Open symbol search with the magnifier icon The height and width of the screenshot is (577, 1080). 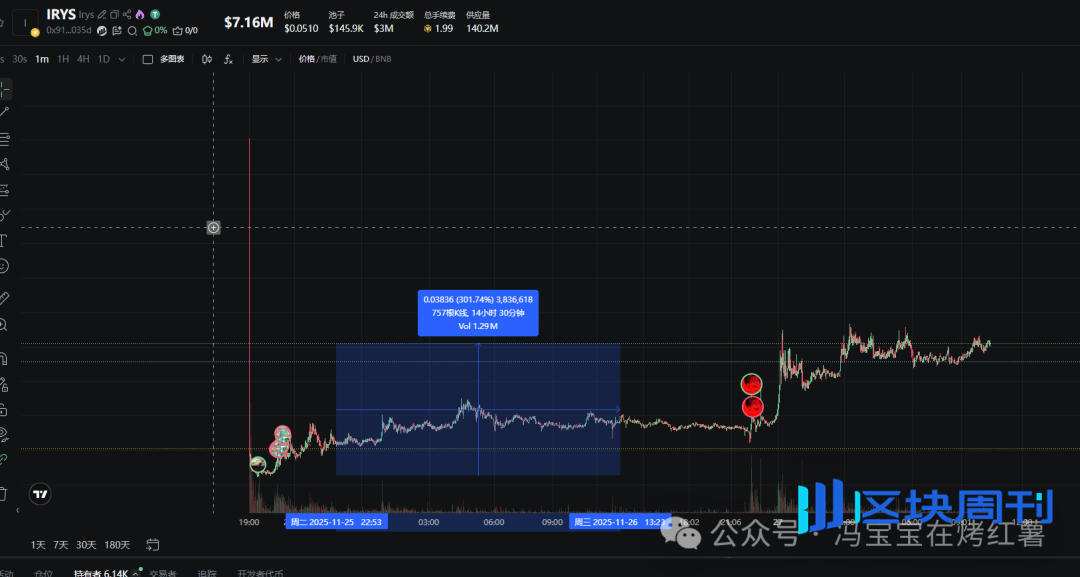tap(133, 30)
